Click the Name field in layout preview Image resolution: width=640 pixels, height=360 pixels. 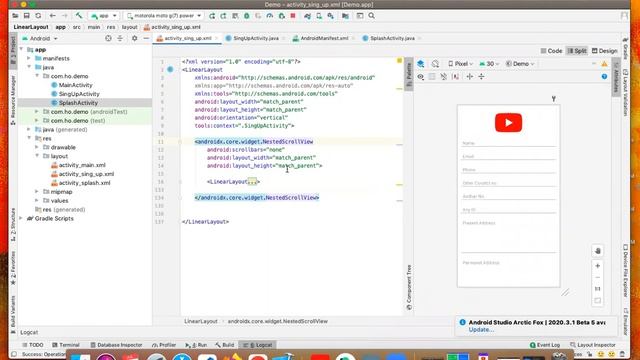509,143
